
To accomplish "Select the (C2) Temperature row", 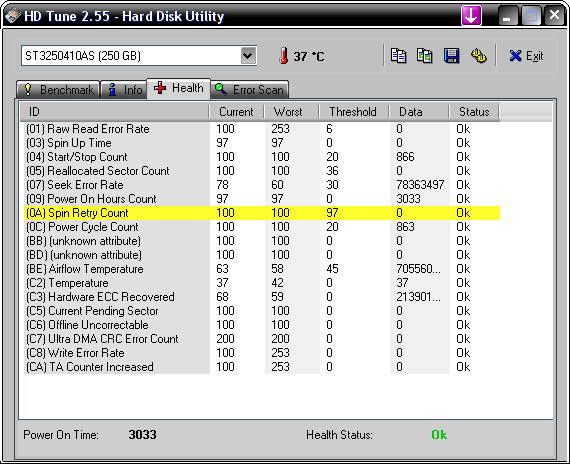I will tap(262, 283).
